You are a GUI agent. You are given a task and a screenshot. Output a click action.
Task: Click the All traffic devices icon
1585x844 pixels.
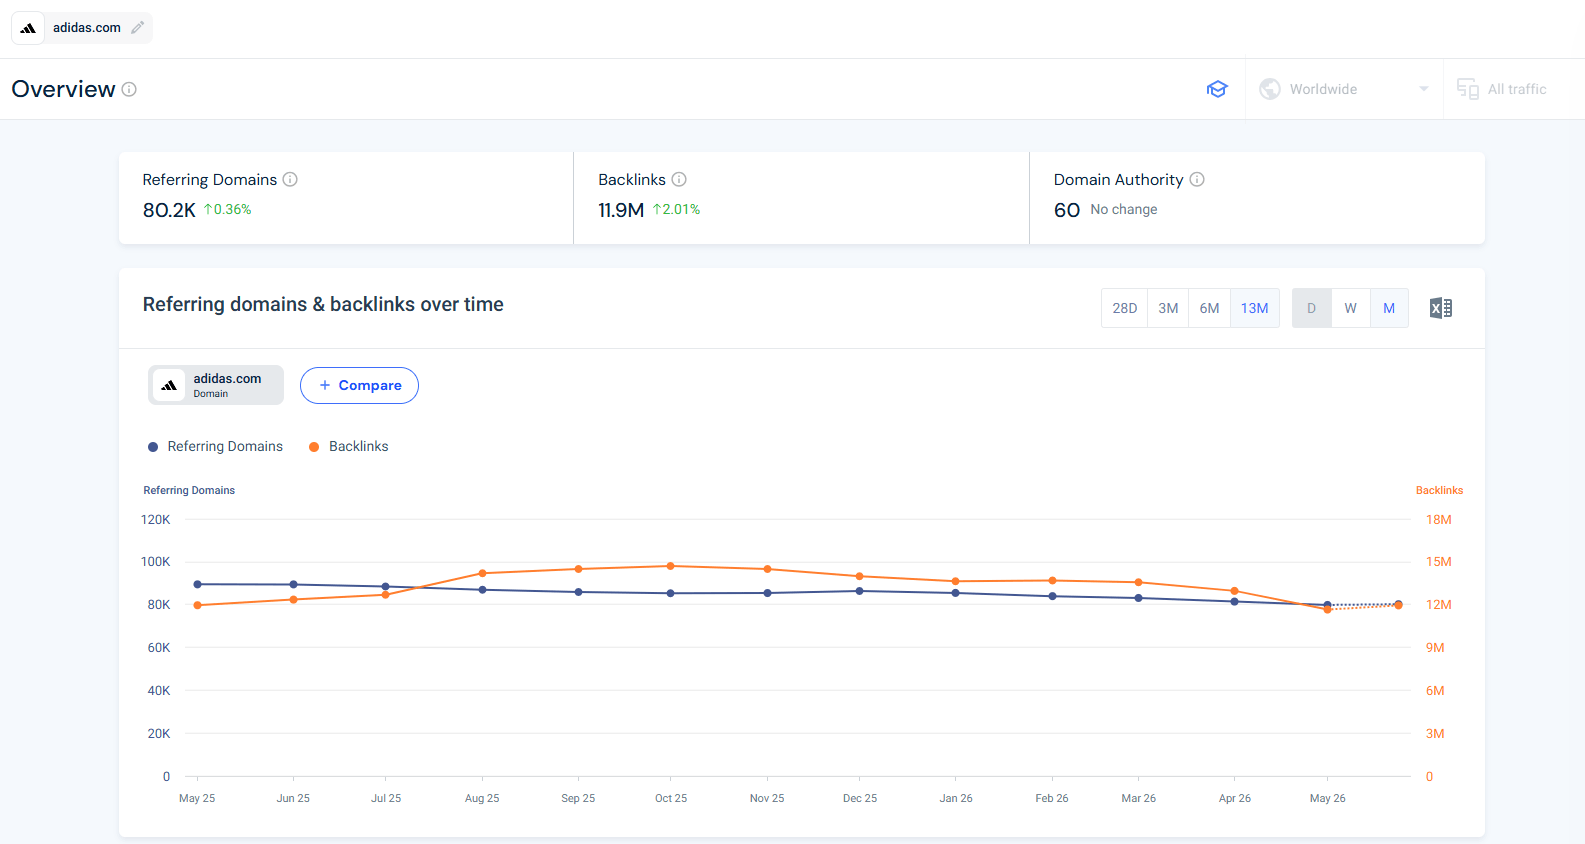(x=1468, y=89)
